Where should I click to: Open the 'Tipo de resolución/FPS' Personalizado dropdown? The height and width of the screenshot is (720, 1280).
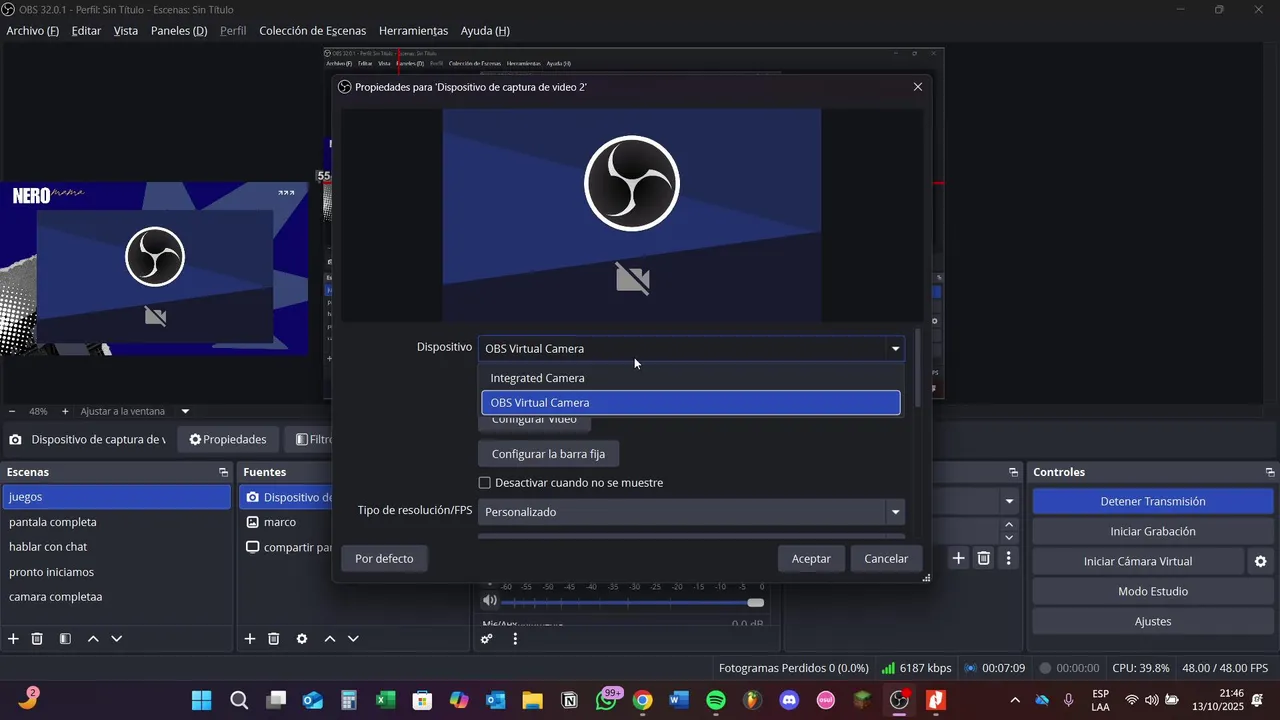coord(691,512)
